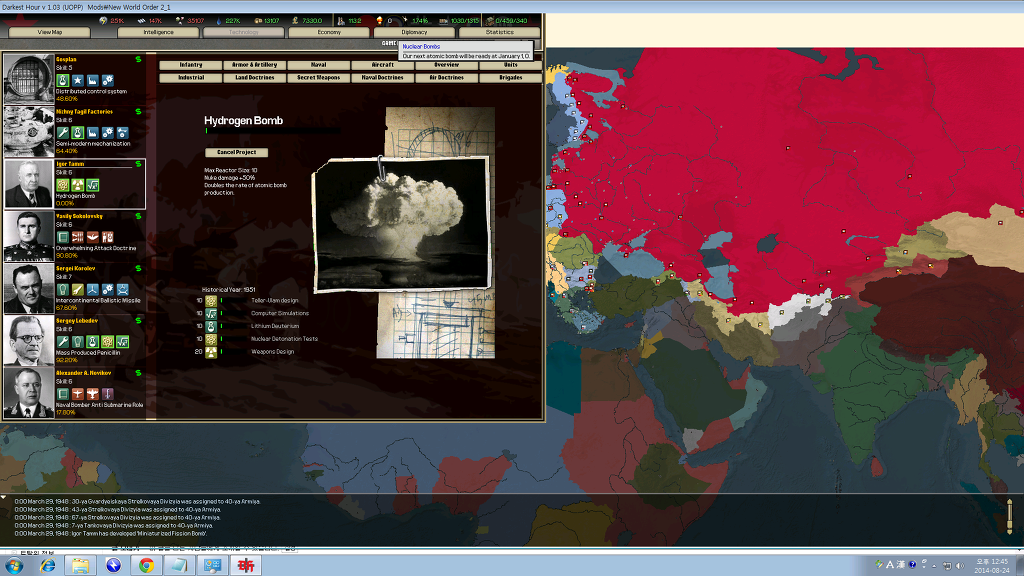Image resolution: width=1024 pixels, height=576 pixels.
Task: Select Vasily Sokolovsky's portrait
Action: [x=29, y=236]
